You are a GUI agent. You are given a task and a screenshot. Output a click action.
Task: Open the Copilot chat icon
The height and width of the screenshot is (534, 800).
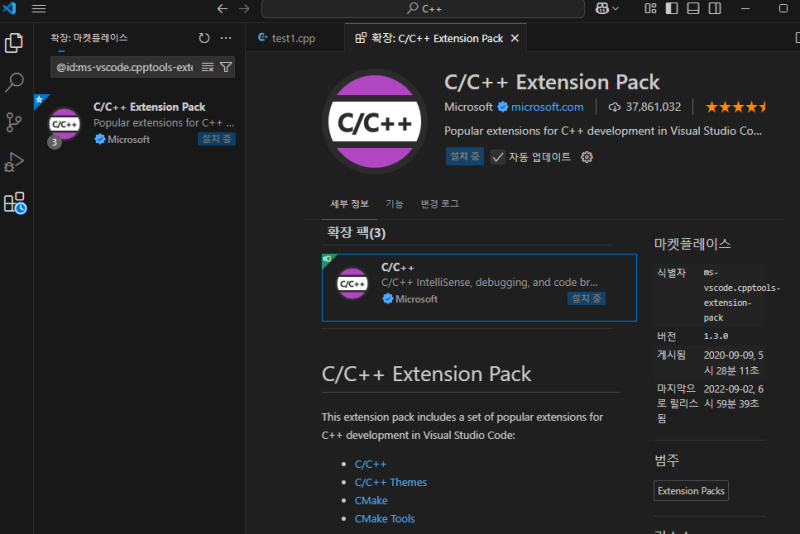point(602,9)
